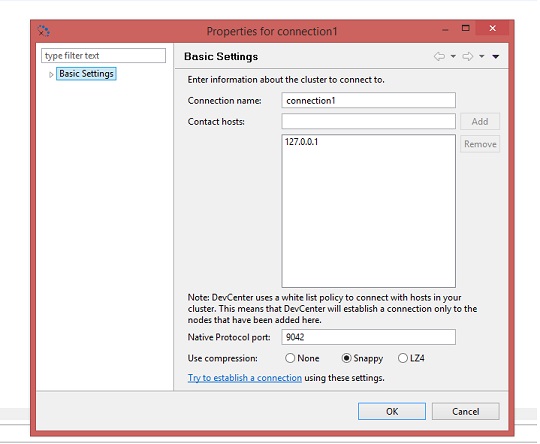540x444 pixels.
Task: Click the Add host button
Action: 480,122
